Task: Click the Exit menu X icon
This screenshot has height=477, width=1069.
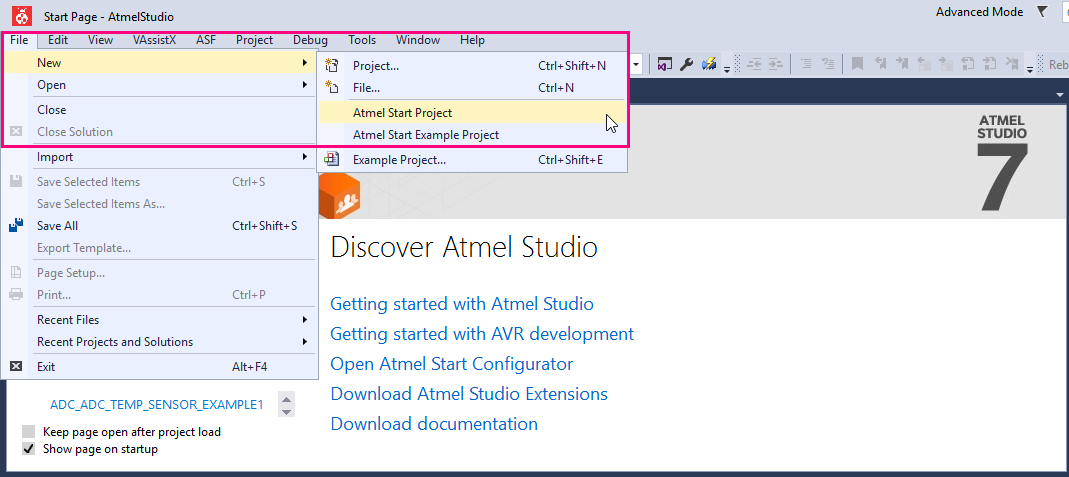Action: (x=16, y=367)
